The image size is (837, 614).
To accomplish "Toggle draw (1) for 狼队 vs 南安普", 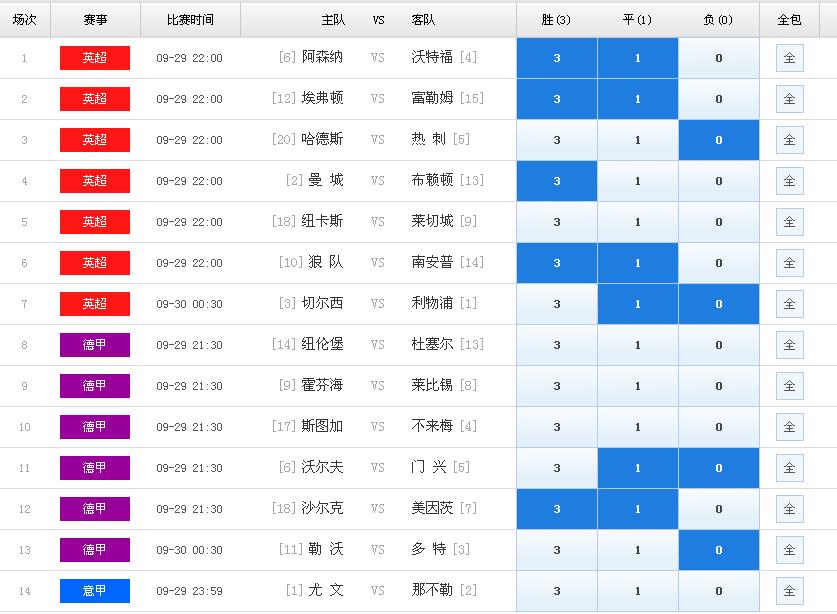I will (638, 263).
